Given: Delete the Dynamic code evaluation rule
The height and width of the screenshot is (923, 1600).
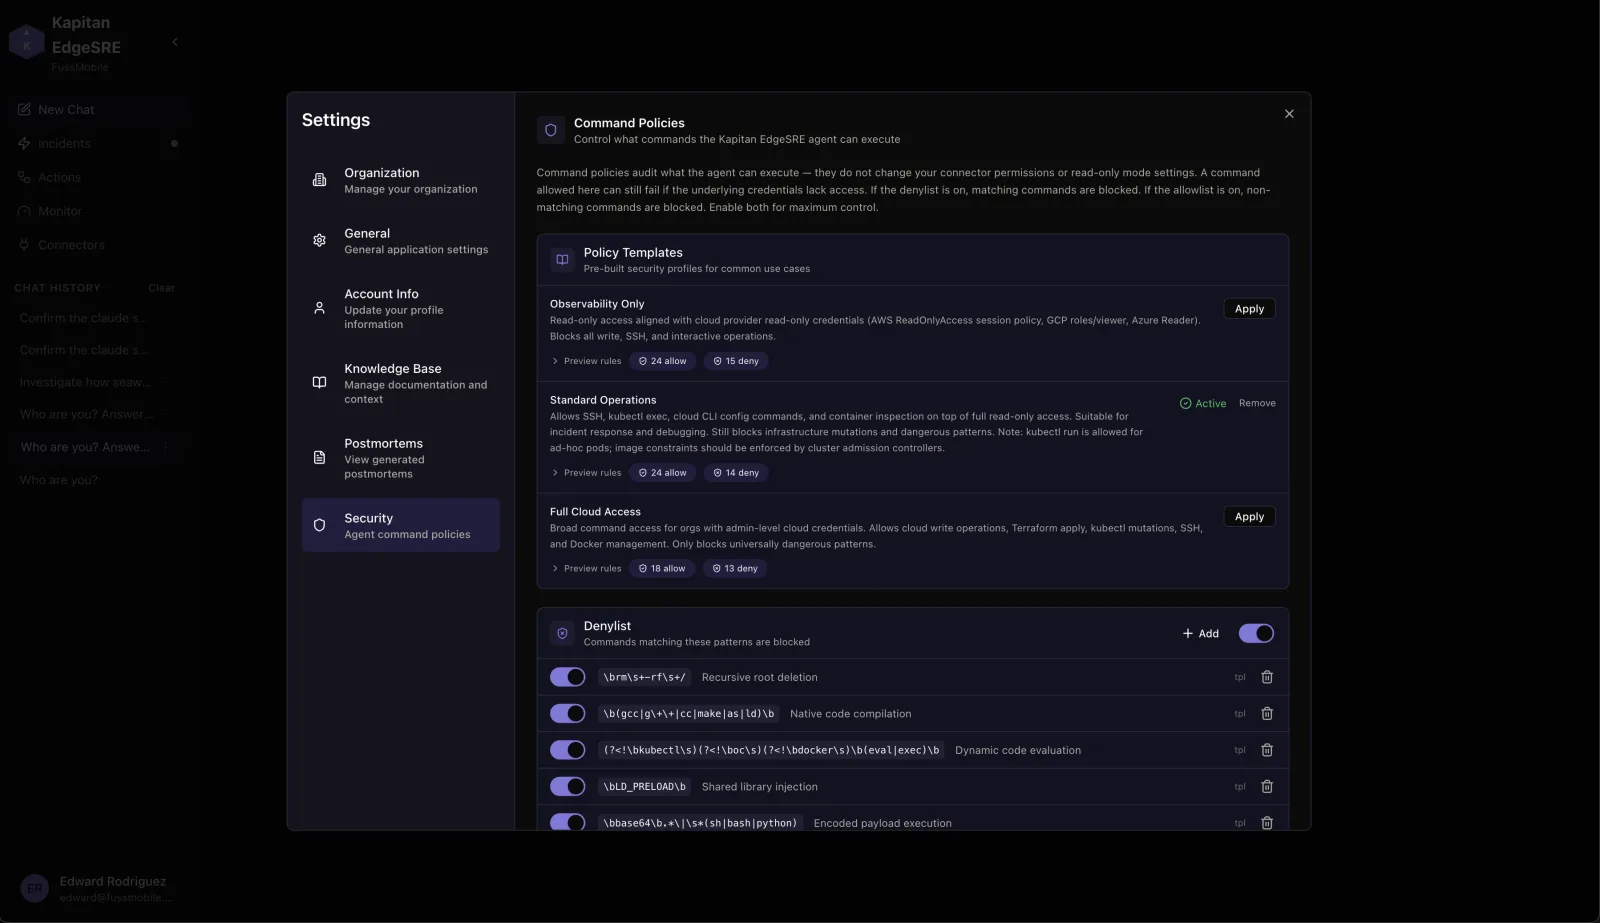Looking at the screenshot, I should [1267, 750].
